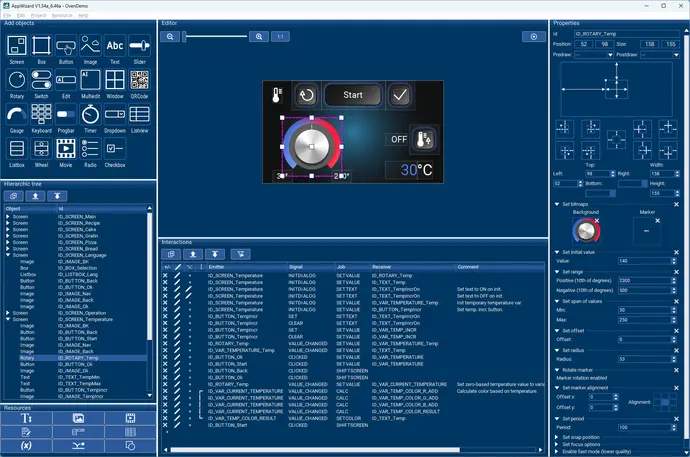Select the QRCode object icon
Screen dimensions: 690x457
[x=139, y=81]
